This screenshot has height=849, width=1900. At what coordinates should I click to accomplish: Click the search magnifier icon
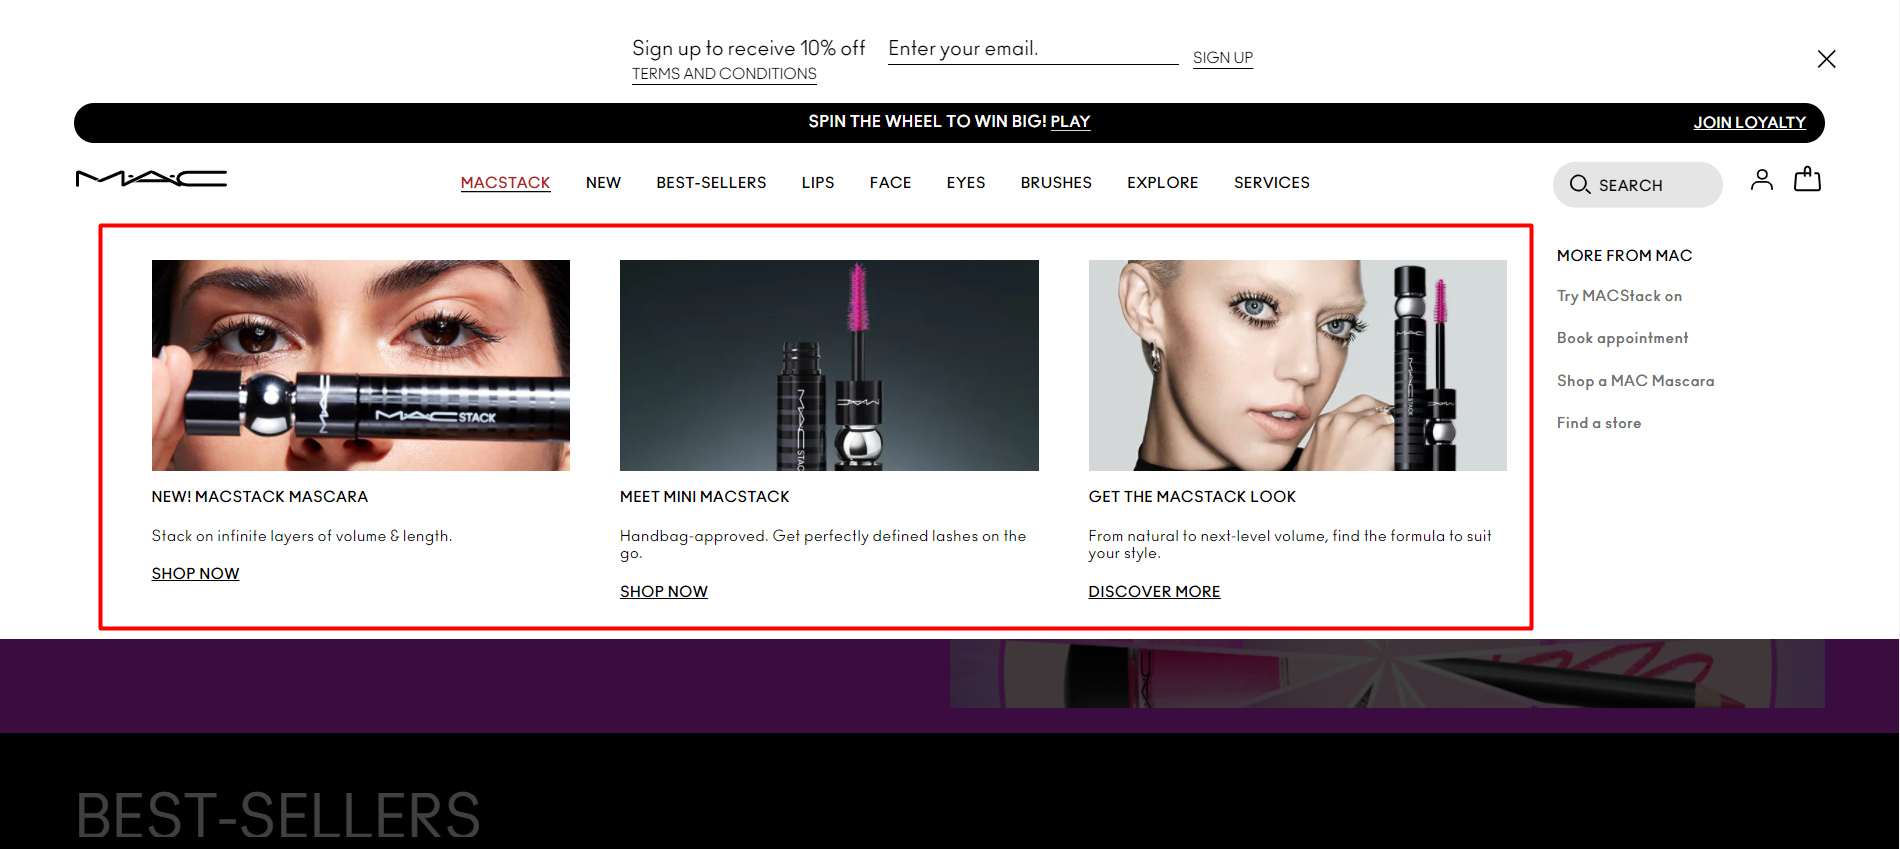click(x=1580, y=185)
